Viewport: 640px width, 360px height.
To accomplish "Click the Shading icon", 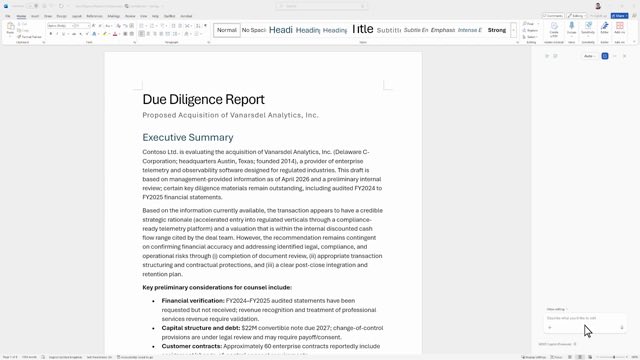I will click(187, 34).
